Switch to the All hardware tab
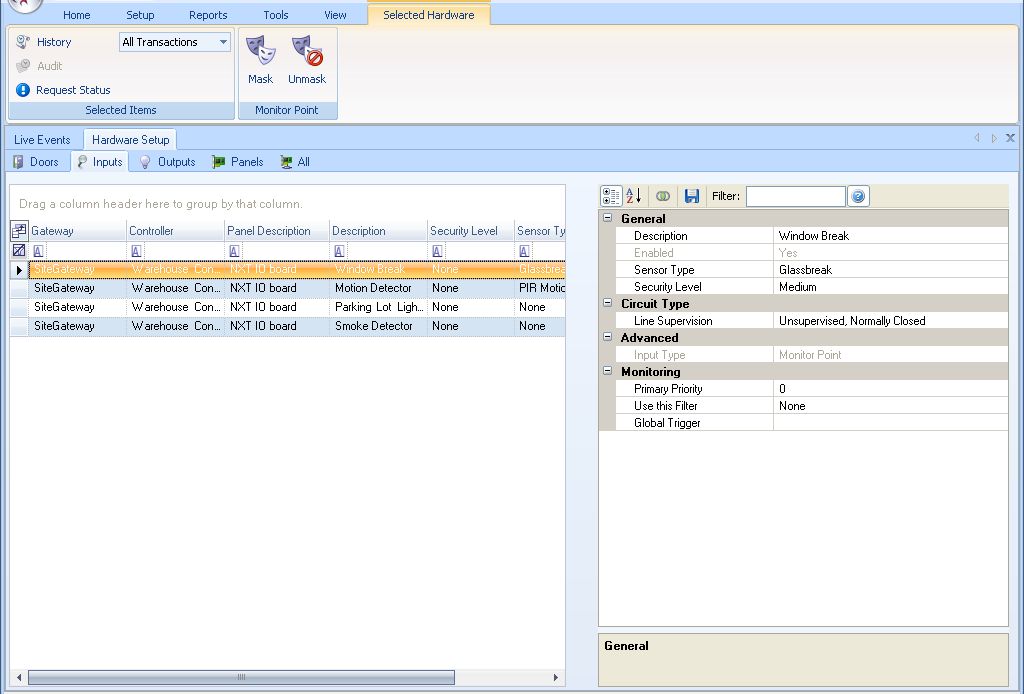The width and height of the screenshot is (1024, 694). click(295, 162)
